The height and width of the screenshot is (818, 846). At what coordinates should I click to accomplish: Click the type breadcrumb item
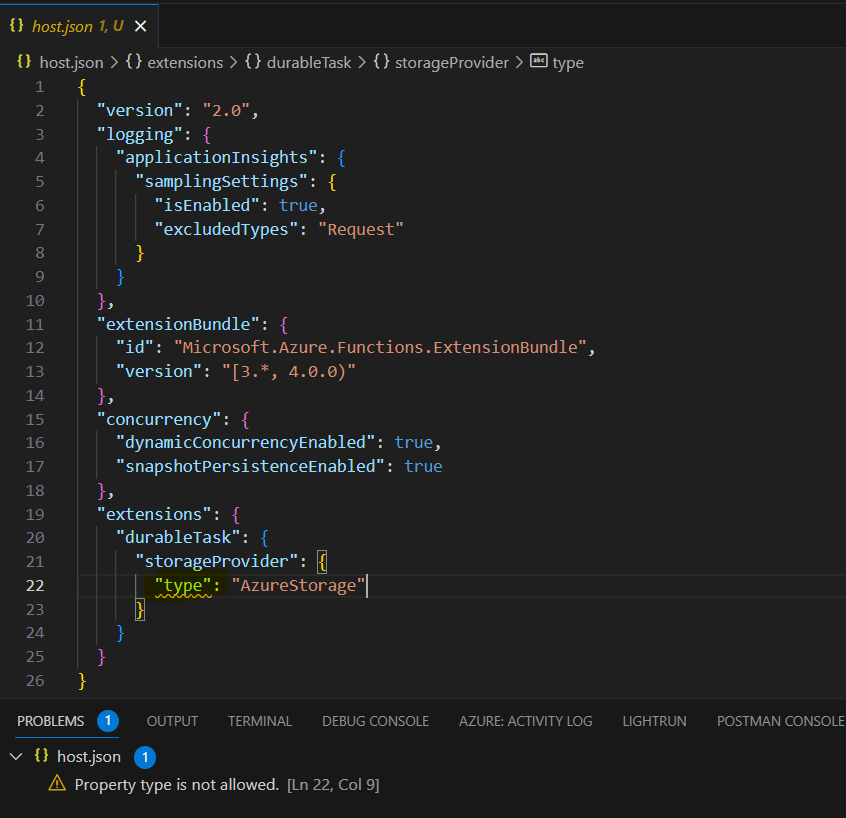pyautogui.click(x=568, y=63)
